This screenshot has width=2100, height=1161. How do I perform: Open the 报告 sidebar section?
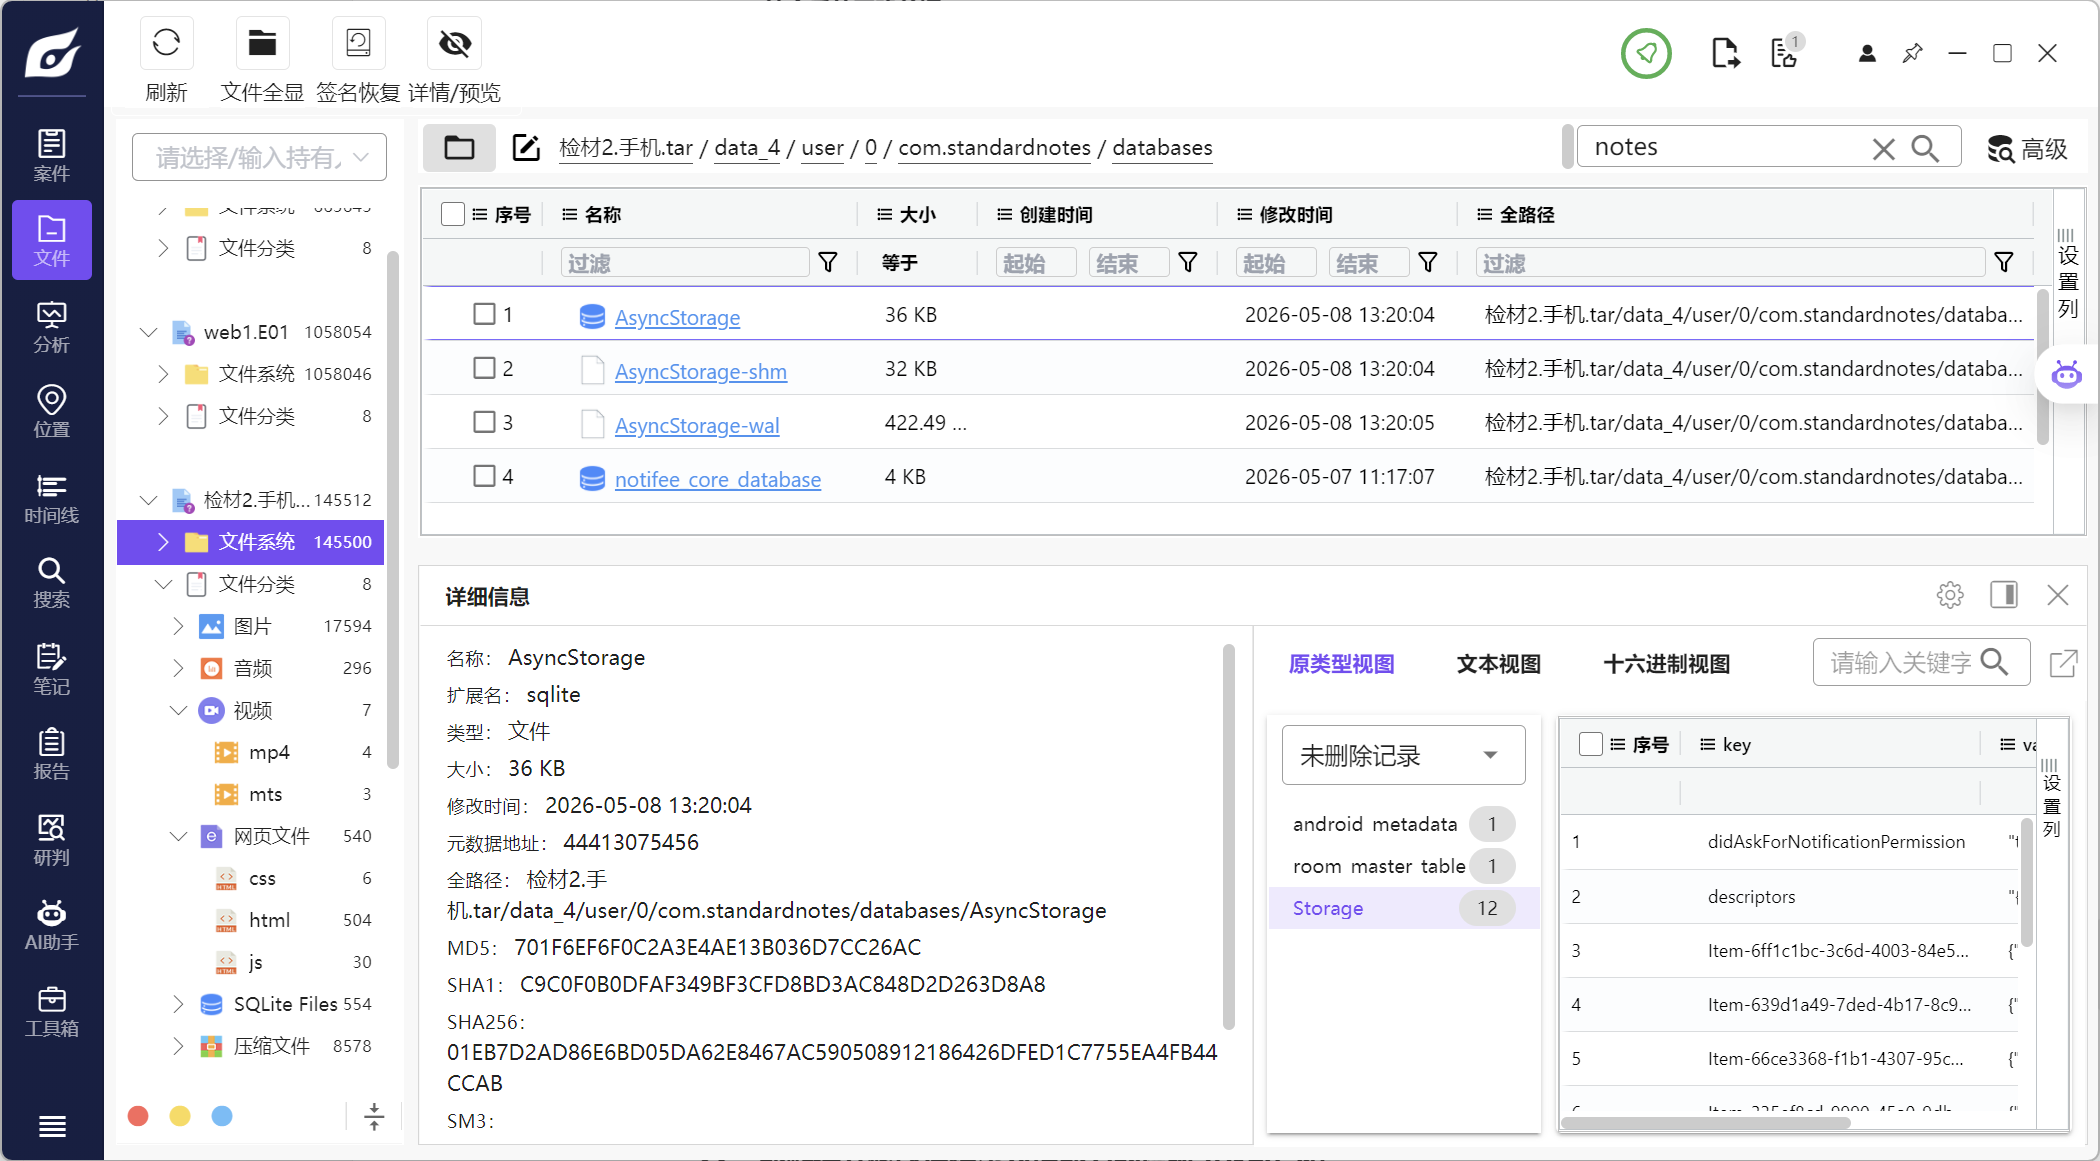(52, 755)
